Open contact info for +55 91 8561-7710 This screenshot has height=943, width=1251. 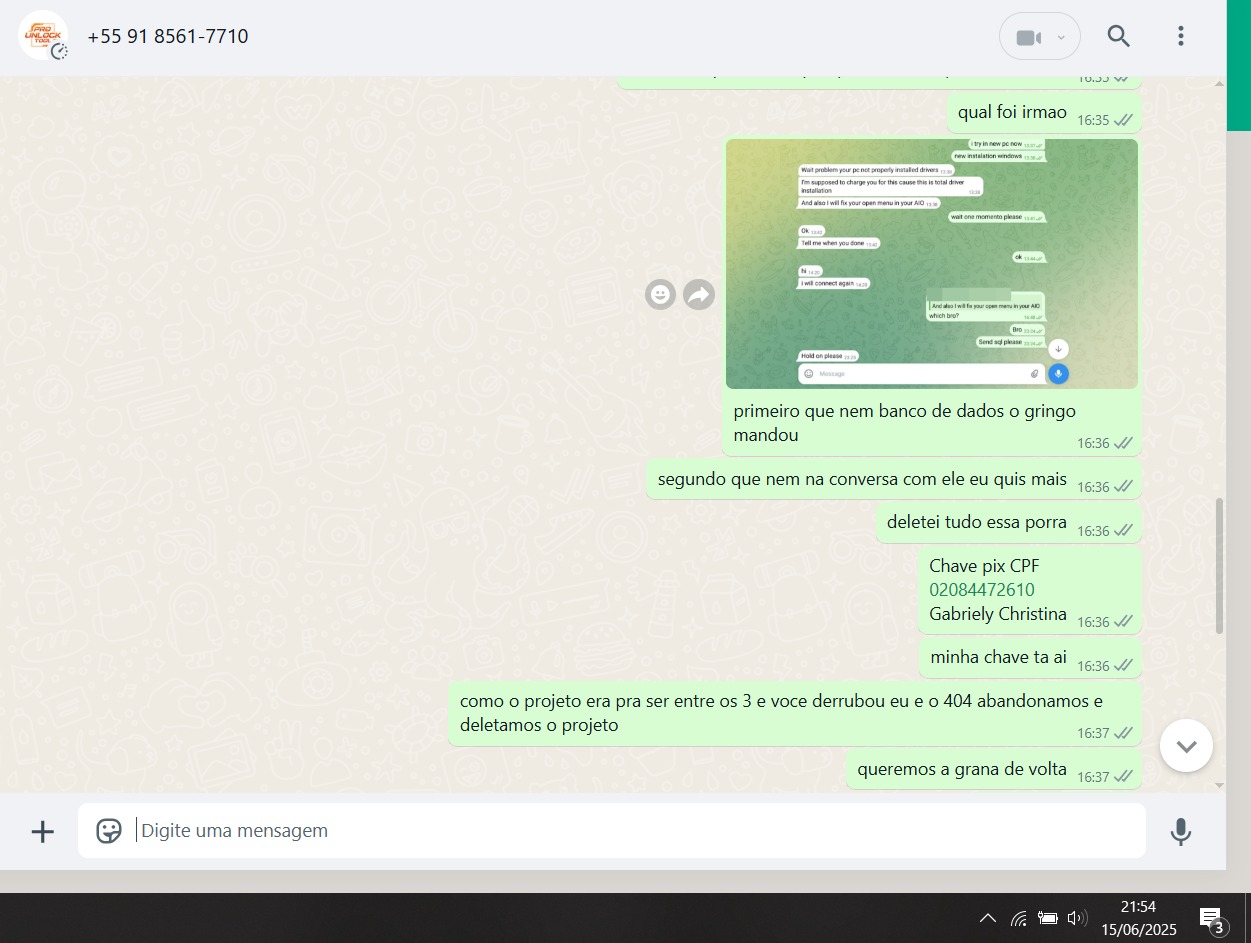point(168,37)
